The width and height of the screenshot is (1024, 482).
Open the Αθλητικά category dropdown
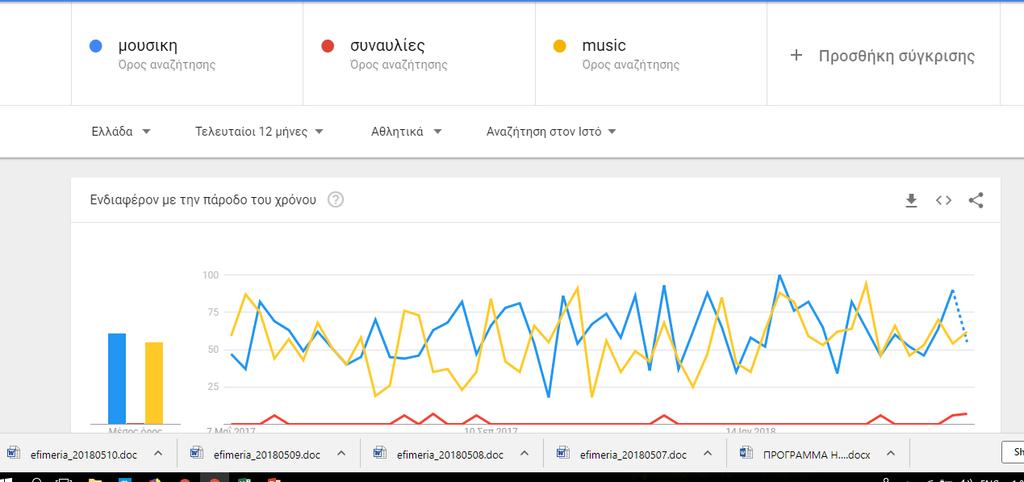[x=406, y=131]
